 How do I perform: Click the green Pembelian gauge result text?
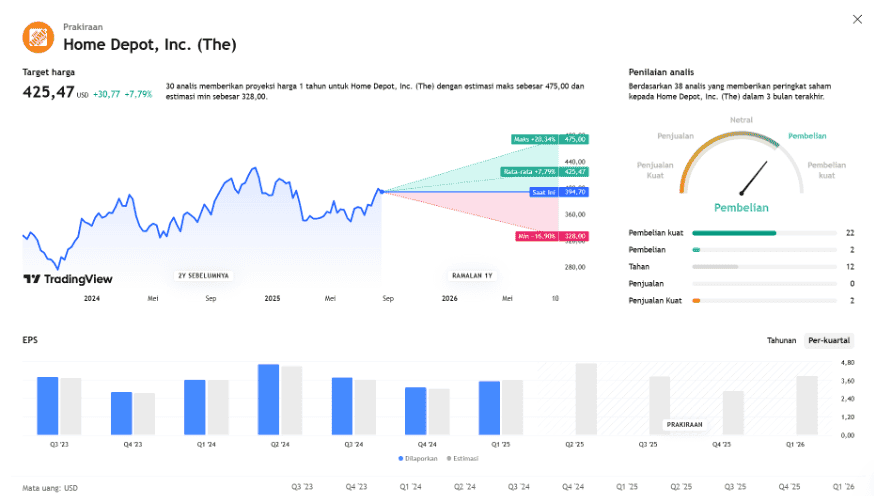741,208
